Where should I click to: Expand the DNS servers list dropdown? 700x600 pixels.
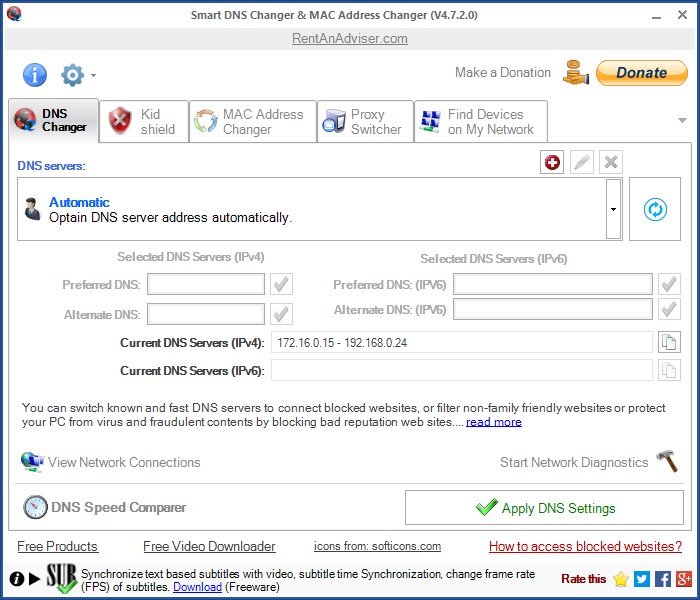tap(613, 209)
